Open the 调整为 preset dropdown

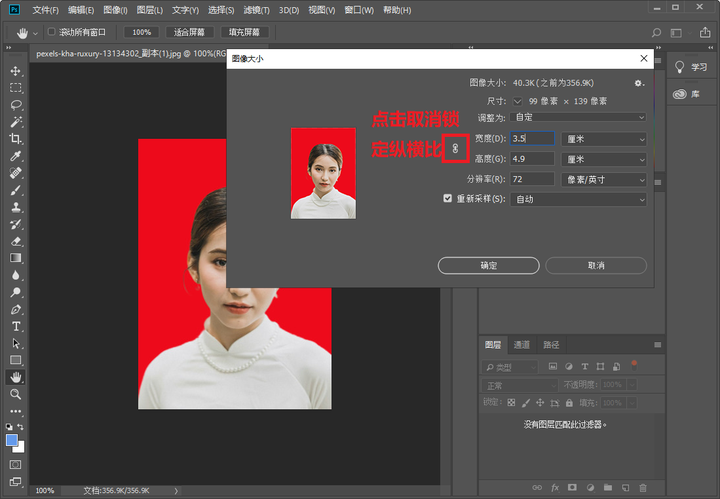[578, 118]
